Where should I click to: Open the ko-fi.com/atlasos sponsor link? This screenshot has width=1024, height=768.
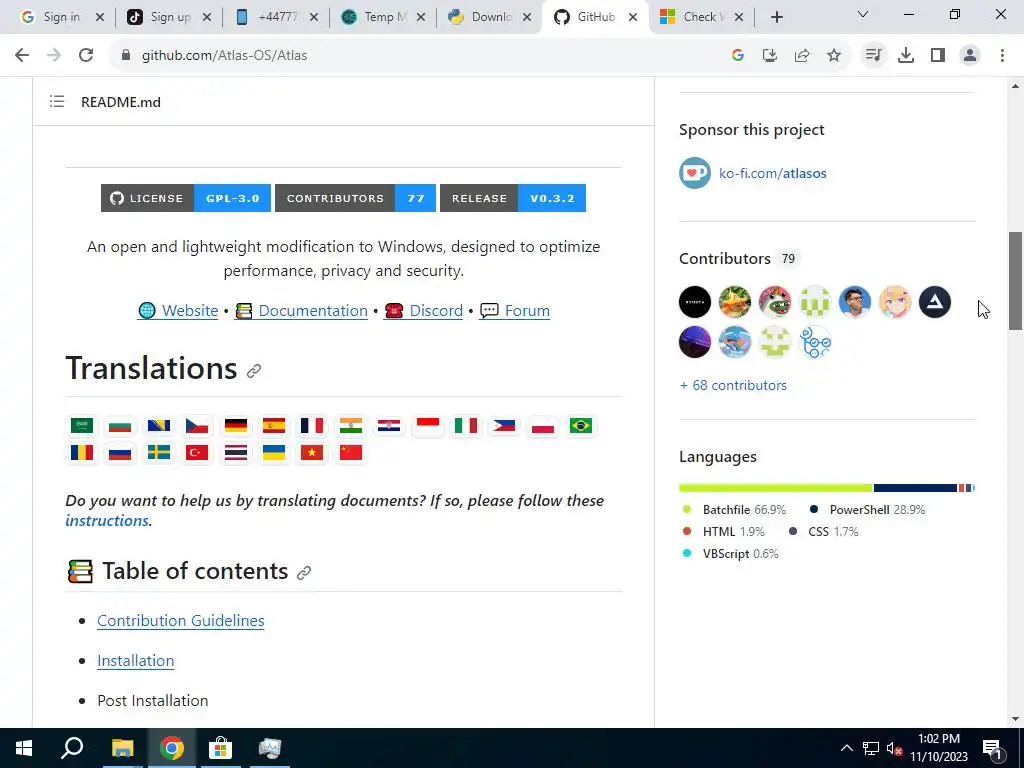pos(773,173)
